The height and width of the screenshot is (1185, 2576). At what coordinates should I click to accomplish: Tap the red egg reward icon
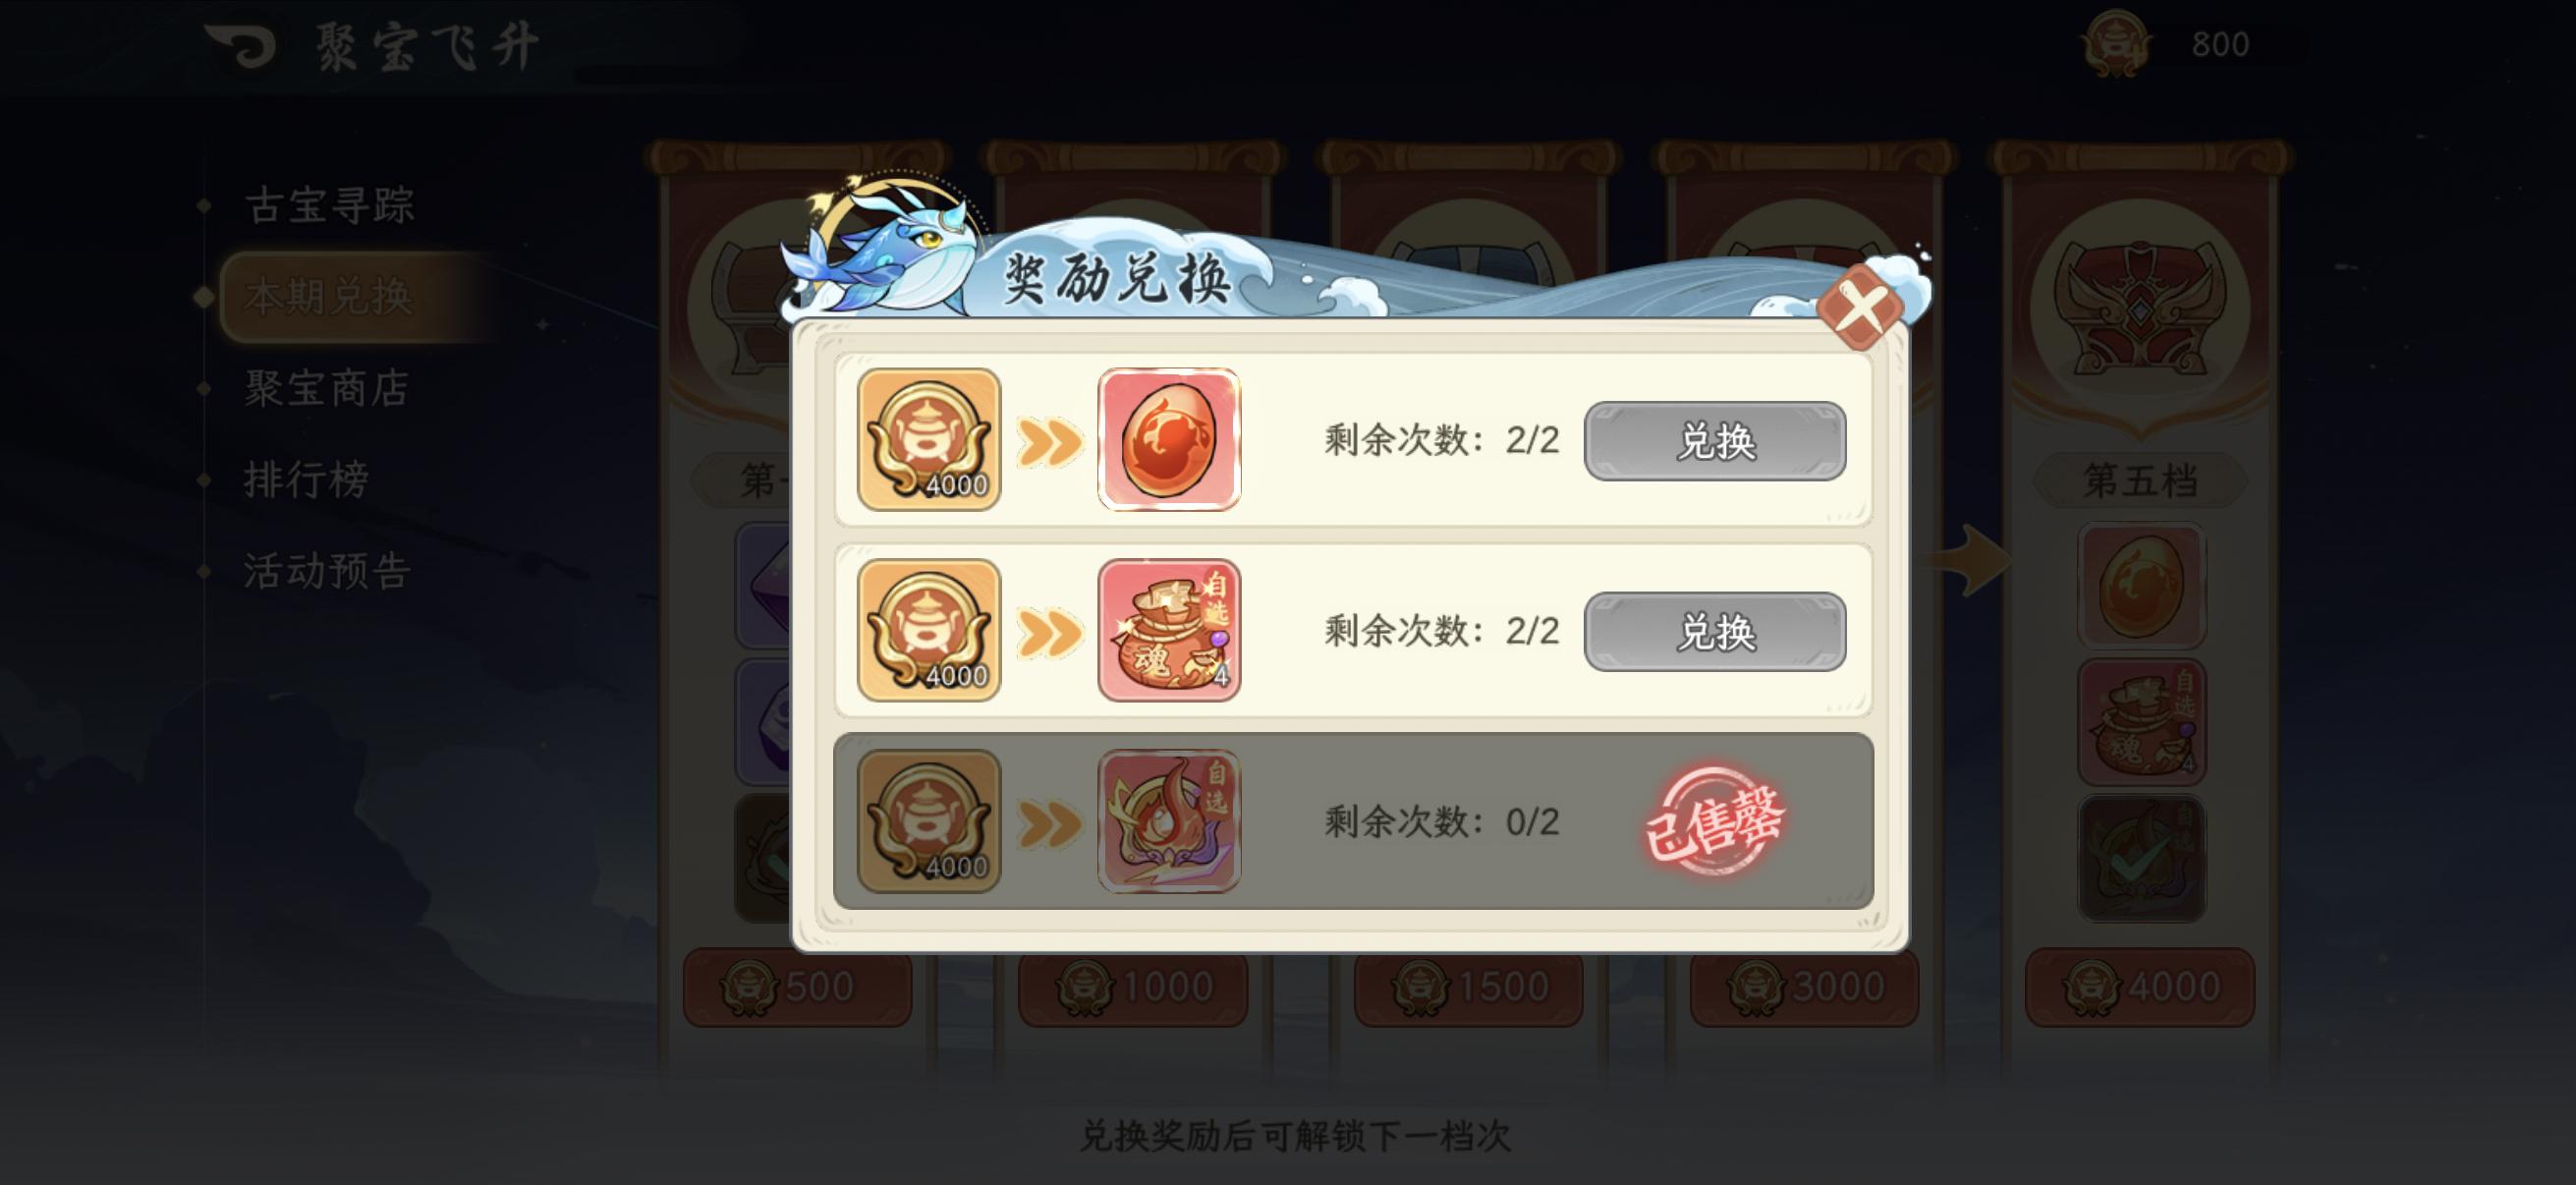pyautogui.click(x=1169, y=440)
